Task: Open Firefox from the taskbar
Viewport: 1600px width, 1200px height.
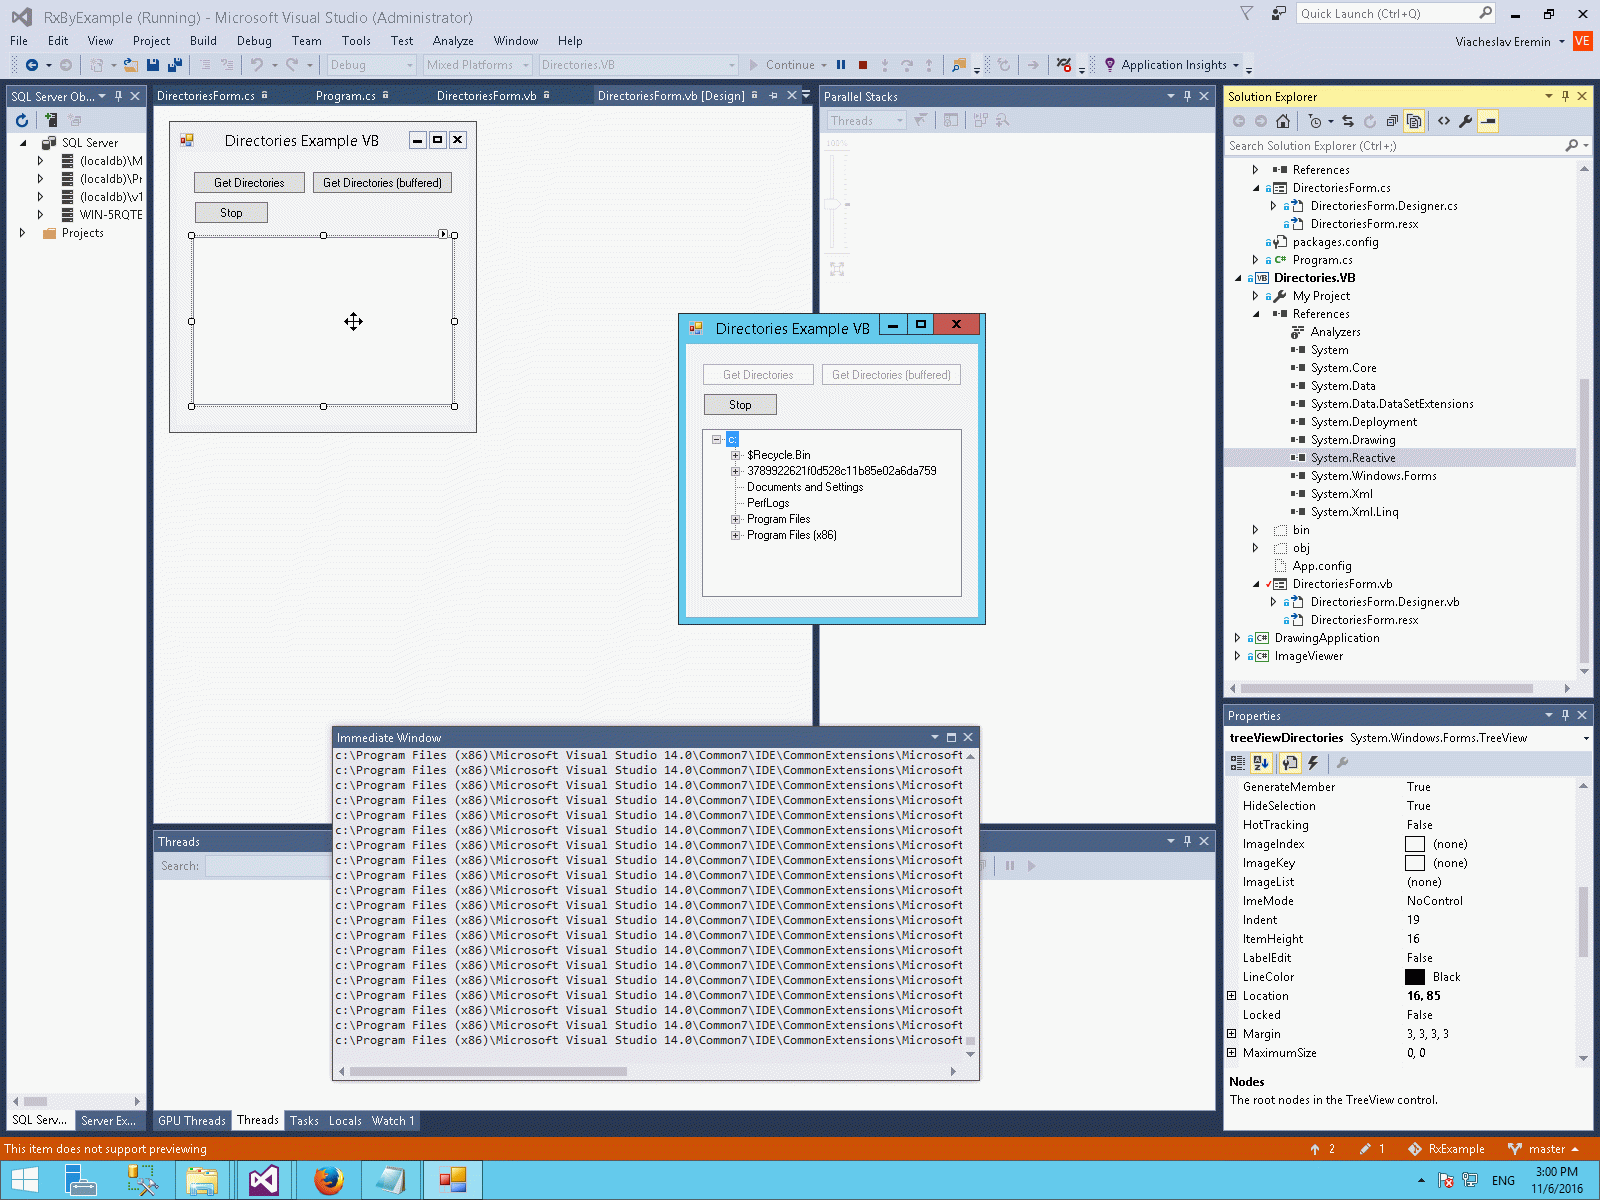Action: (328, 1181)
